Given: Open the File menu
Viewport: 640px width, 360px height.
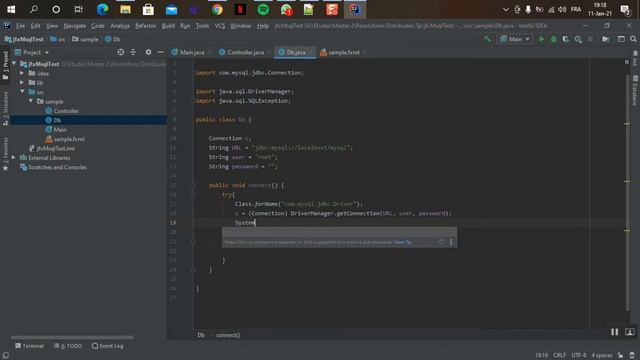Looking at the screenshot, I should [20, 26].
